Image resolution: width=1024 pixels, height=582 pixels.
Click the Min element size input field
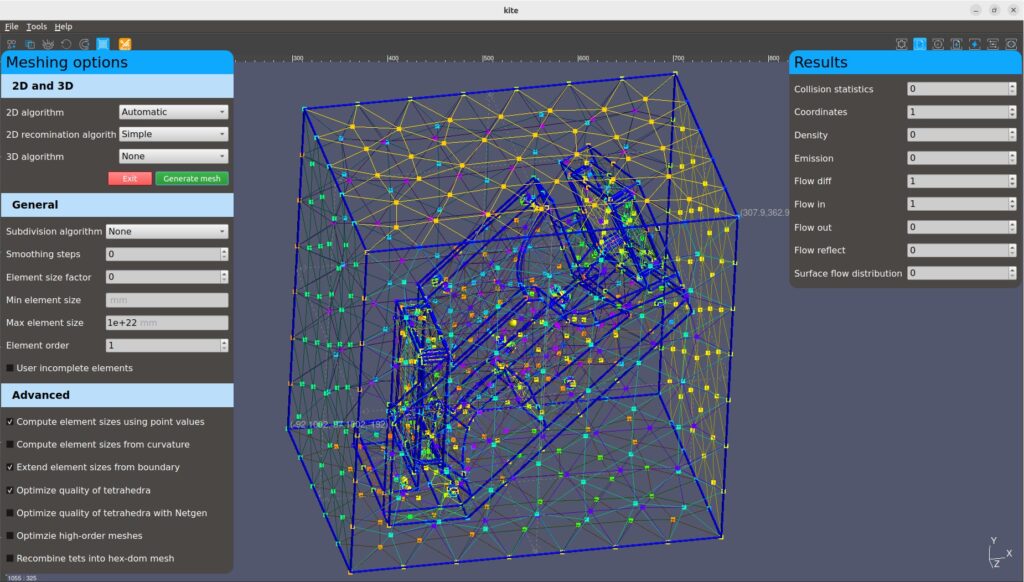[166, 300]
